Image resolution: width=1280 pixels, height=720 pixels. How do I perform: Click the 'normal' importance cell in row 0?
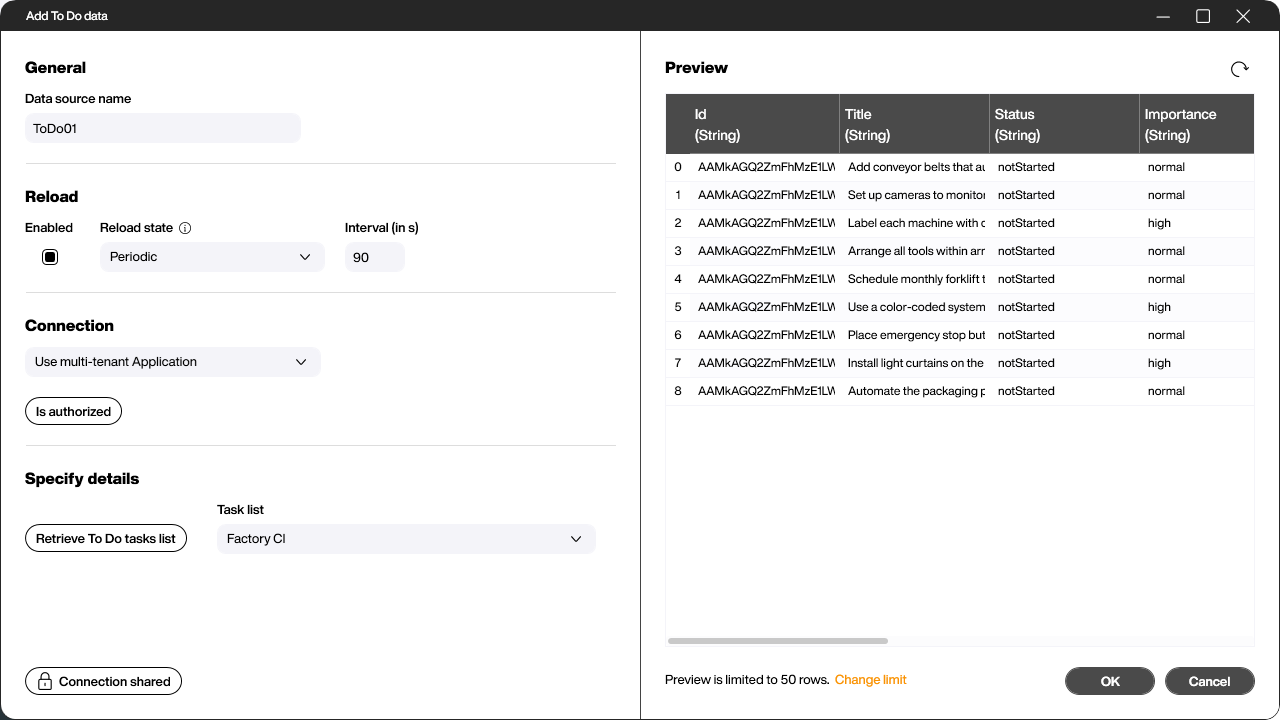pyautogui.click(x=1197, y=167)
